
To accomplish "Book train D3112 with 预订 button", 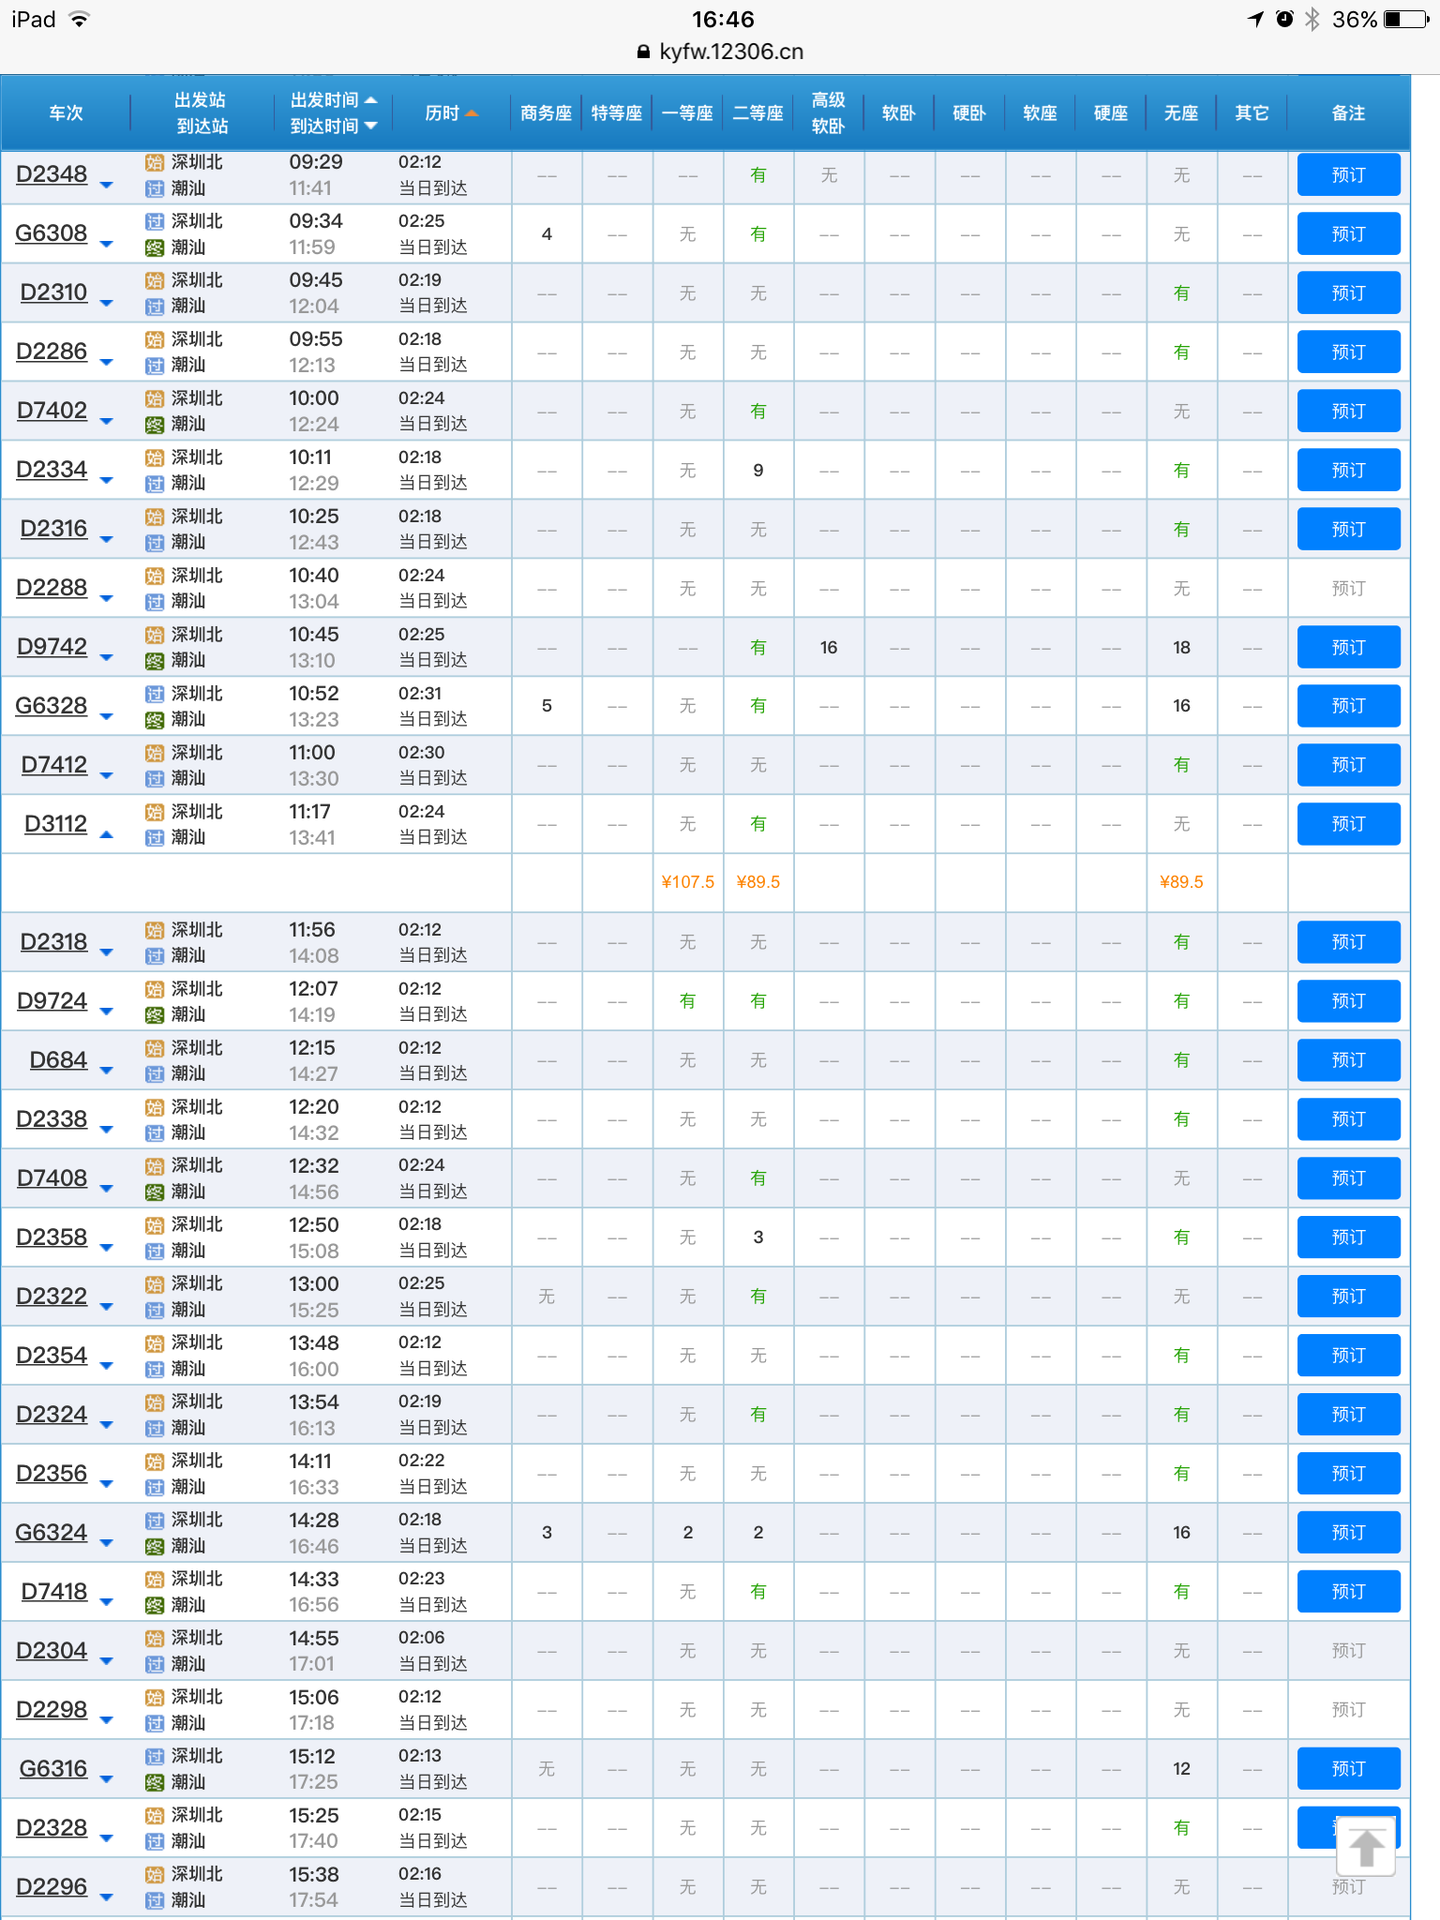I will click(1348, 824).
